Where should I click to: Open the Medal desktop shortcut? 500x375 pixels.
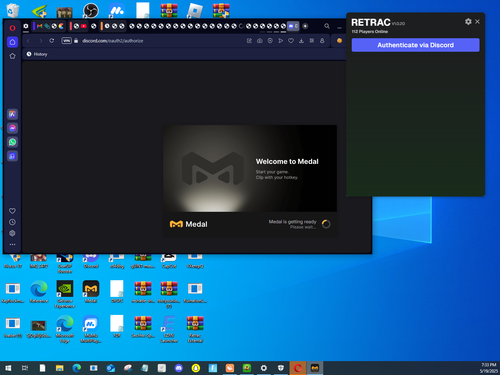(91, 292)
